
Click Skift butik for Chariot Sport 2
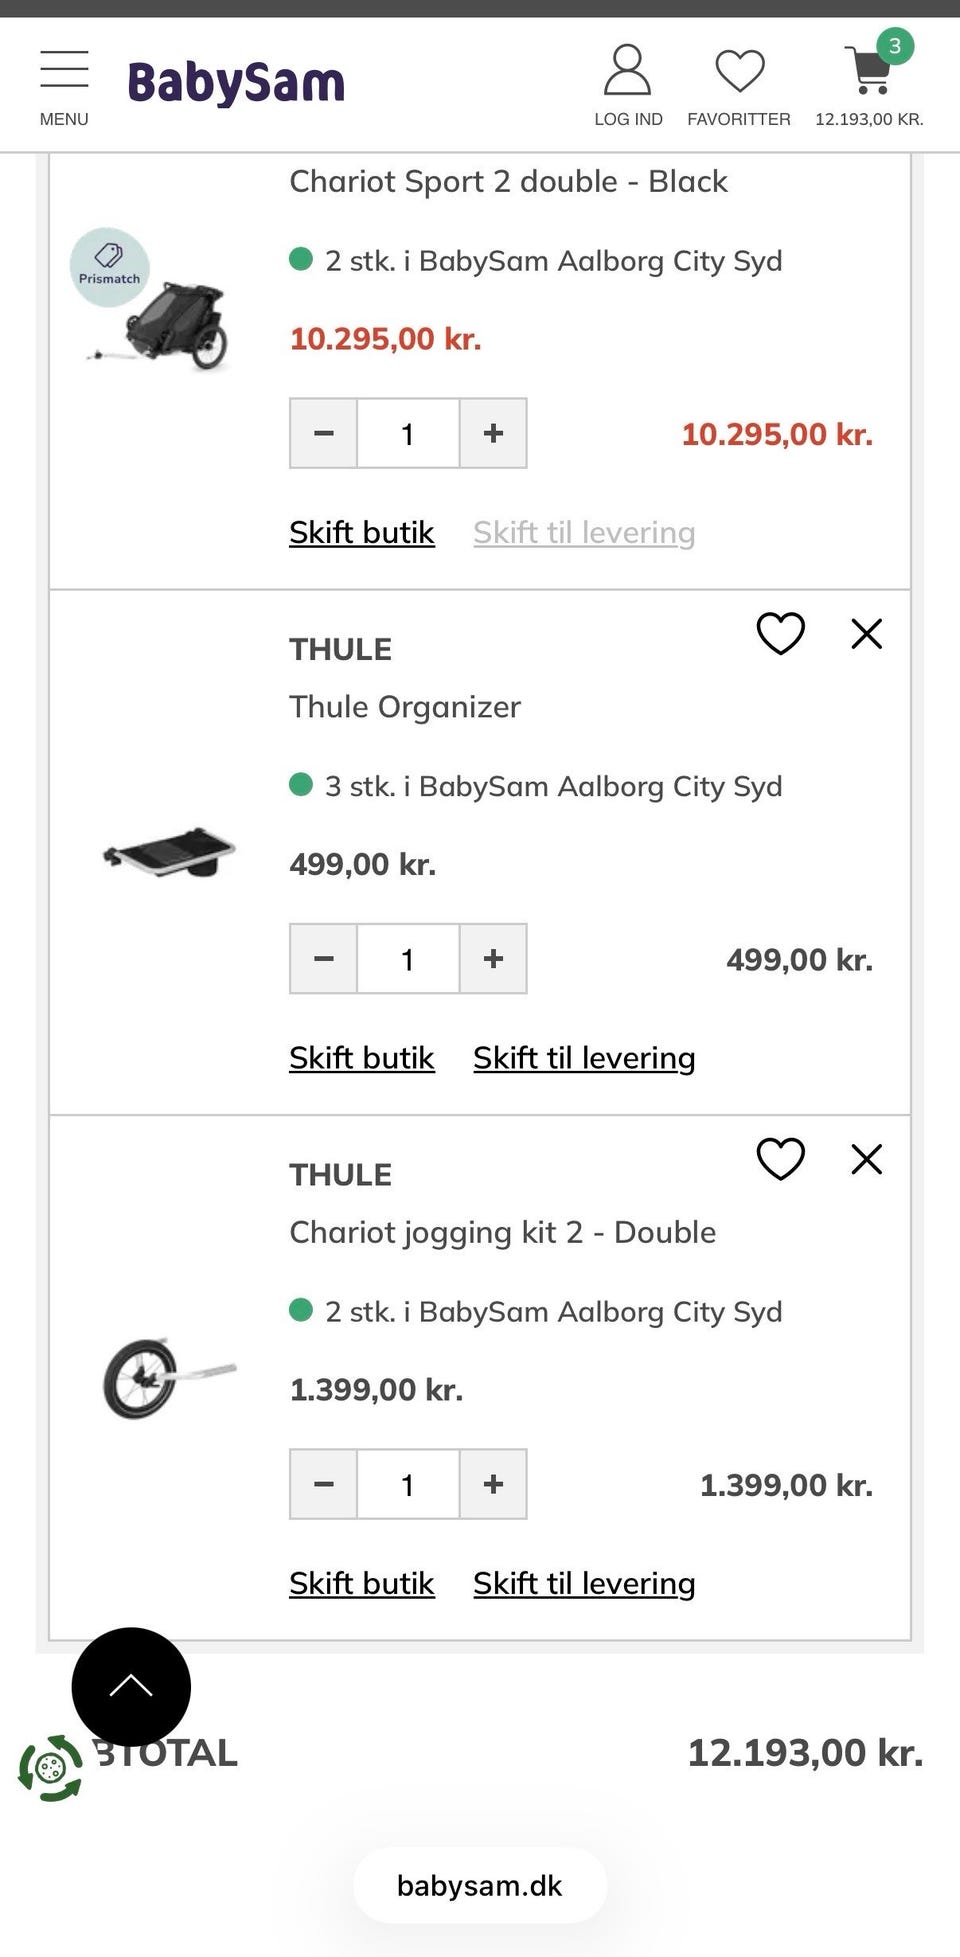tap(361, 532)
